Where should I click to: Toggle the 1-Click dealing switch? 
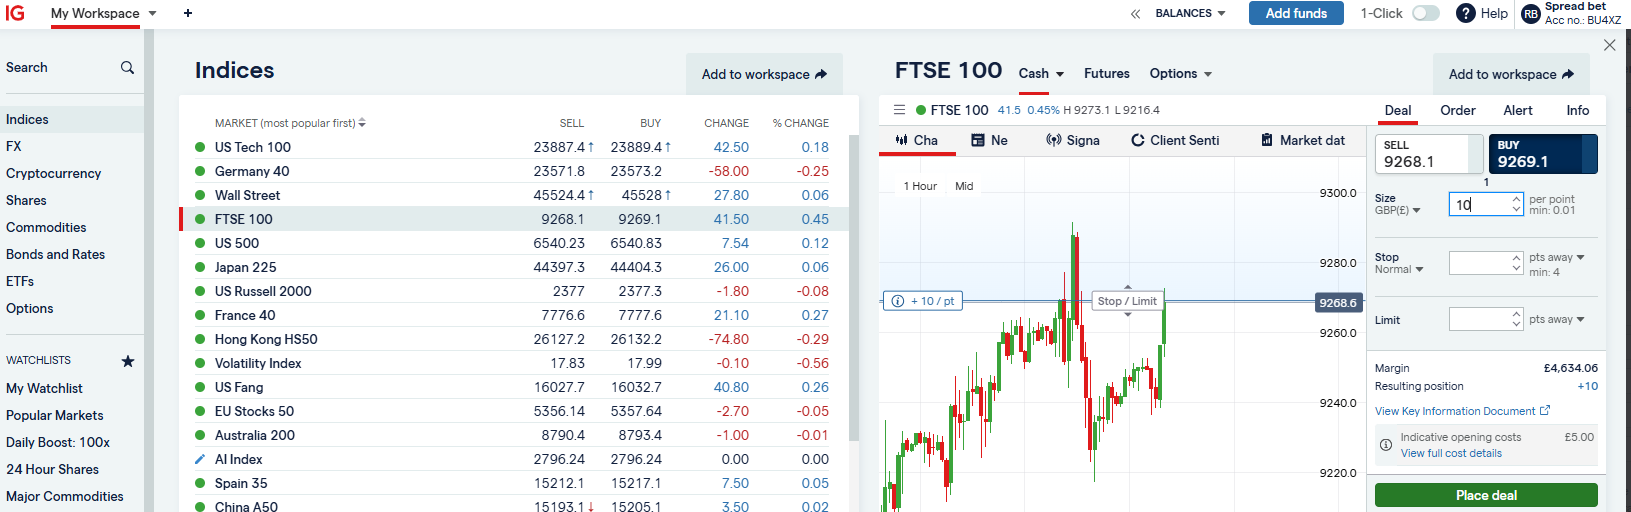pos(1426,13)
